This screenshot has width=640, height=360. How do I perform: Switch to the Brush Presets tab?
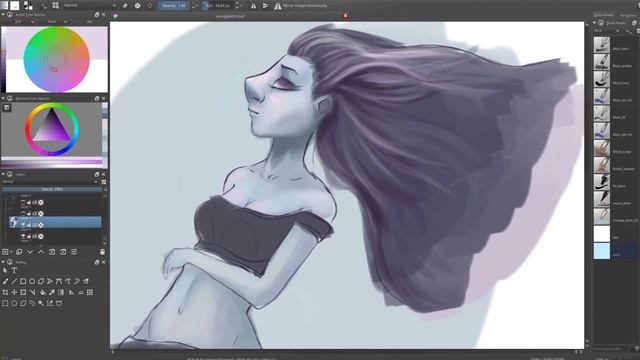coord(604,15)
